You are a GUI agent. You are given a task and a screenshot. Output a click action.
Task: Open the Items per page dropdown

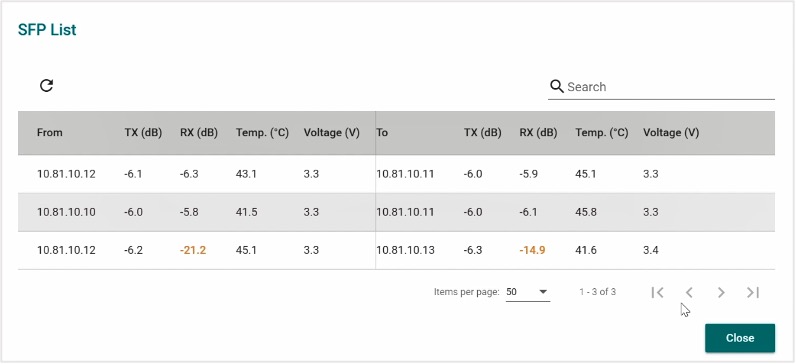(528, 292)
